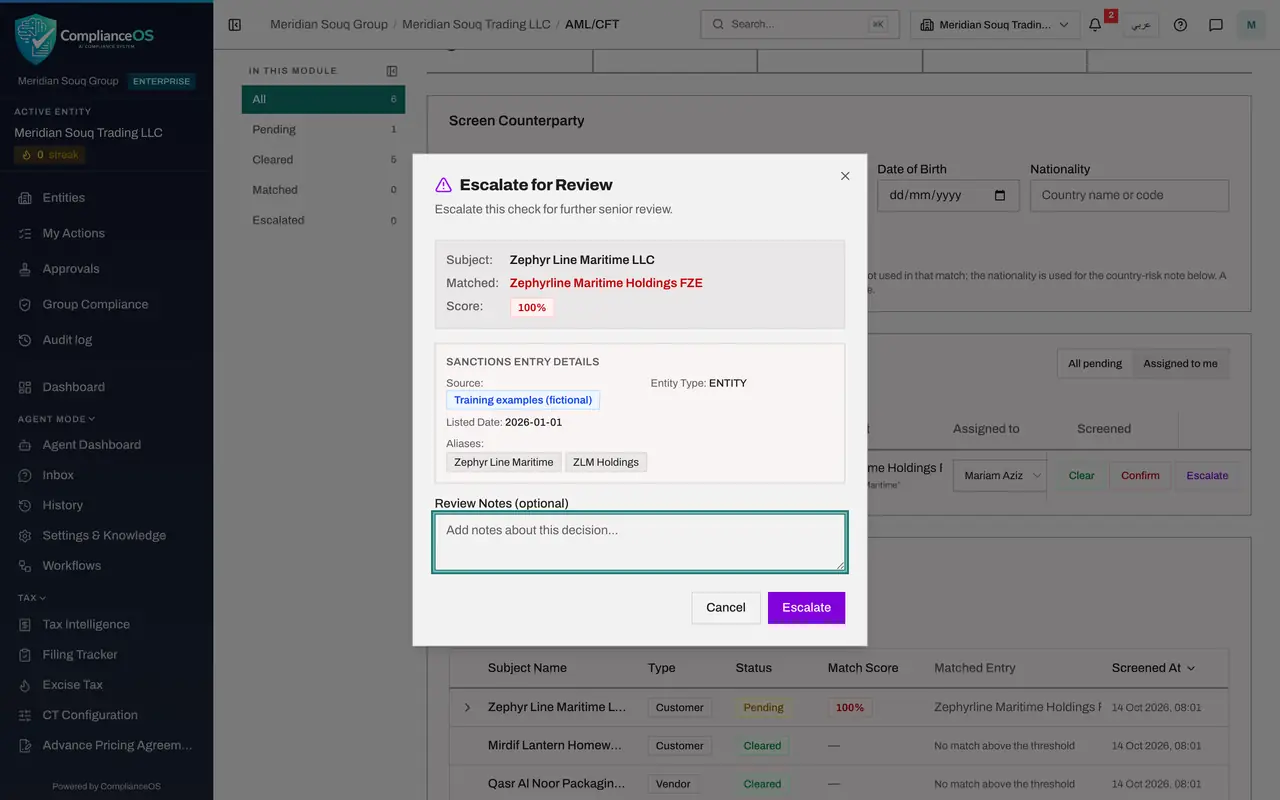Open Group Compliance shield icon
Screen dimensions: 1280x800
pyautogui.click(x=25, y=304)
